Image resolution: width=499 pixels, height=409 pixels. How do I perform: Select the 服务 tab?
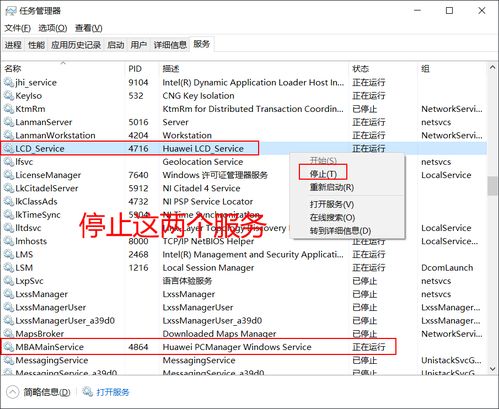(202, 44)
